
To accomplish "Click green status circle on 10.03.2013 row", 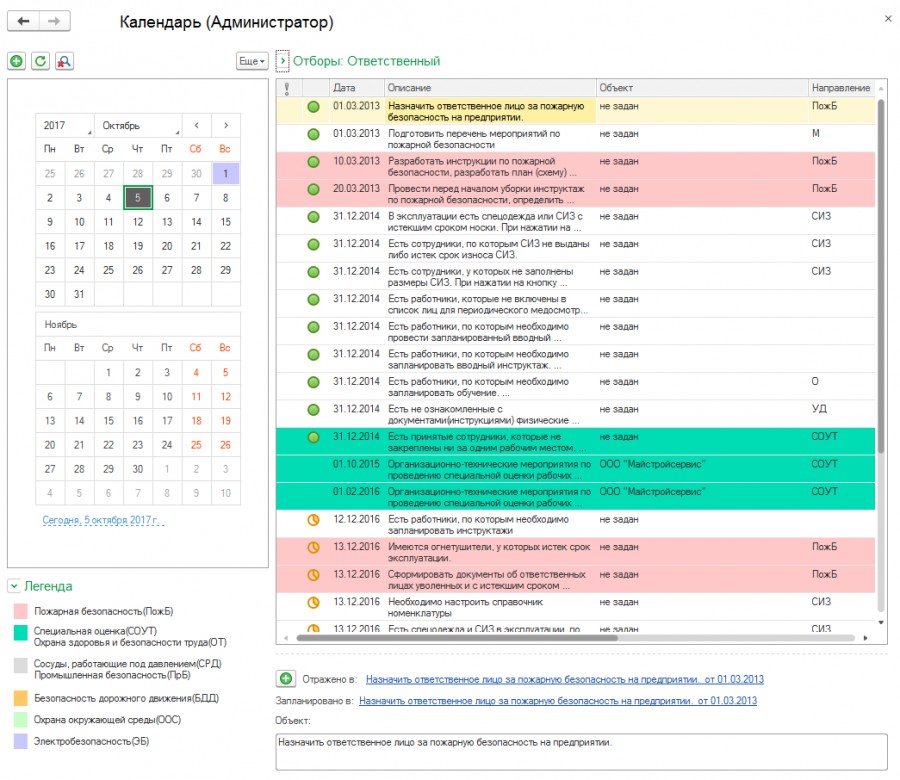I will (313, 162).
